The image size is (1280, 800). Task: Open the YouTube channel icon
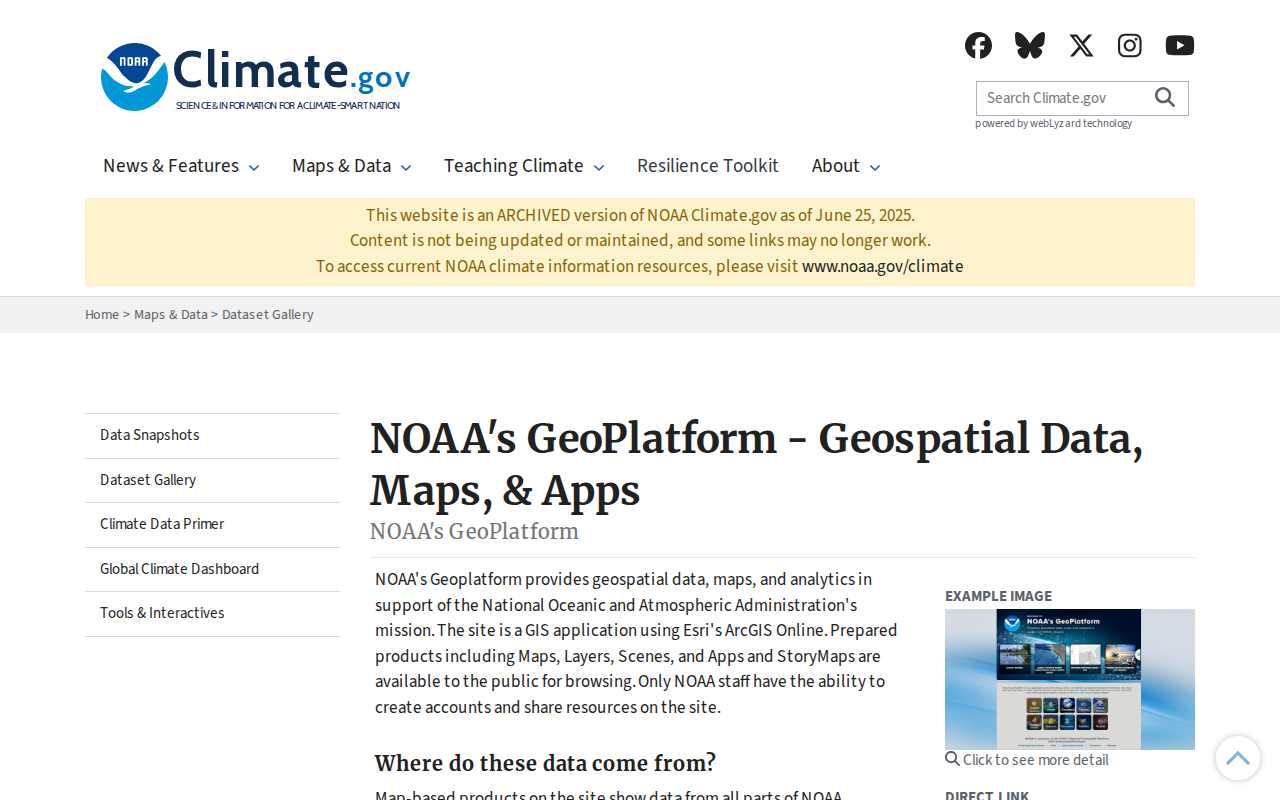coord(1180,45)
